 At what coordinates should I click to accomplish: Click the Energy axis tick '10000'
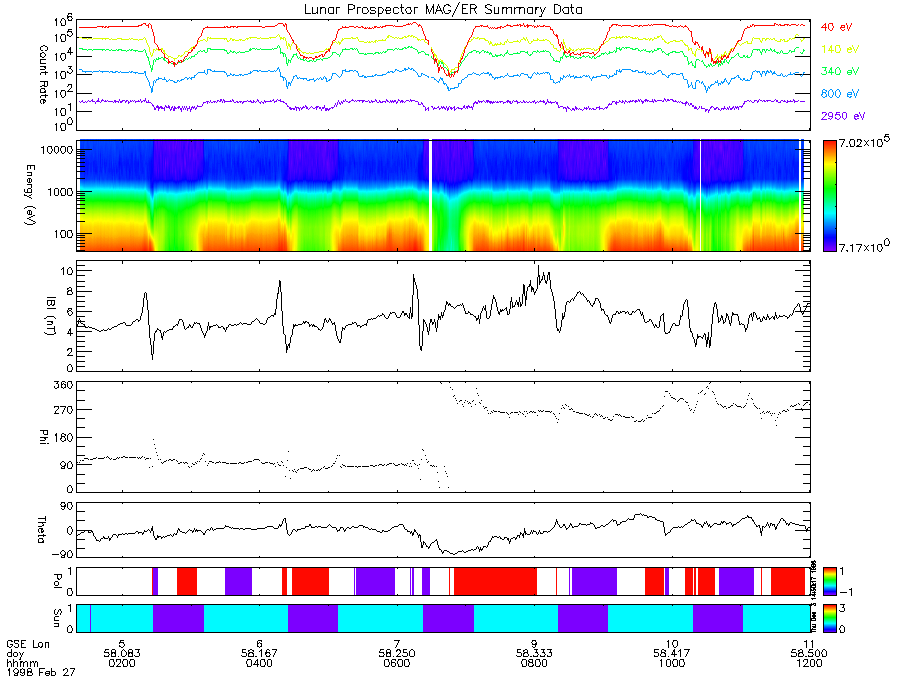56,150
